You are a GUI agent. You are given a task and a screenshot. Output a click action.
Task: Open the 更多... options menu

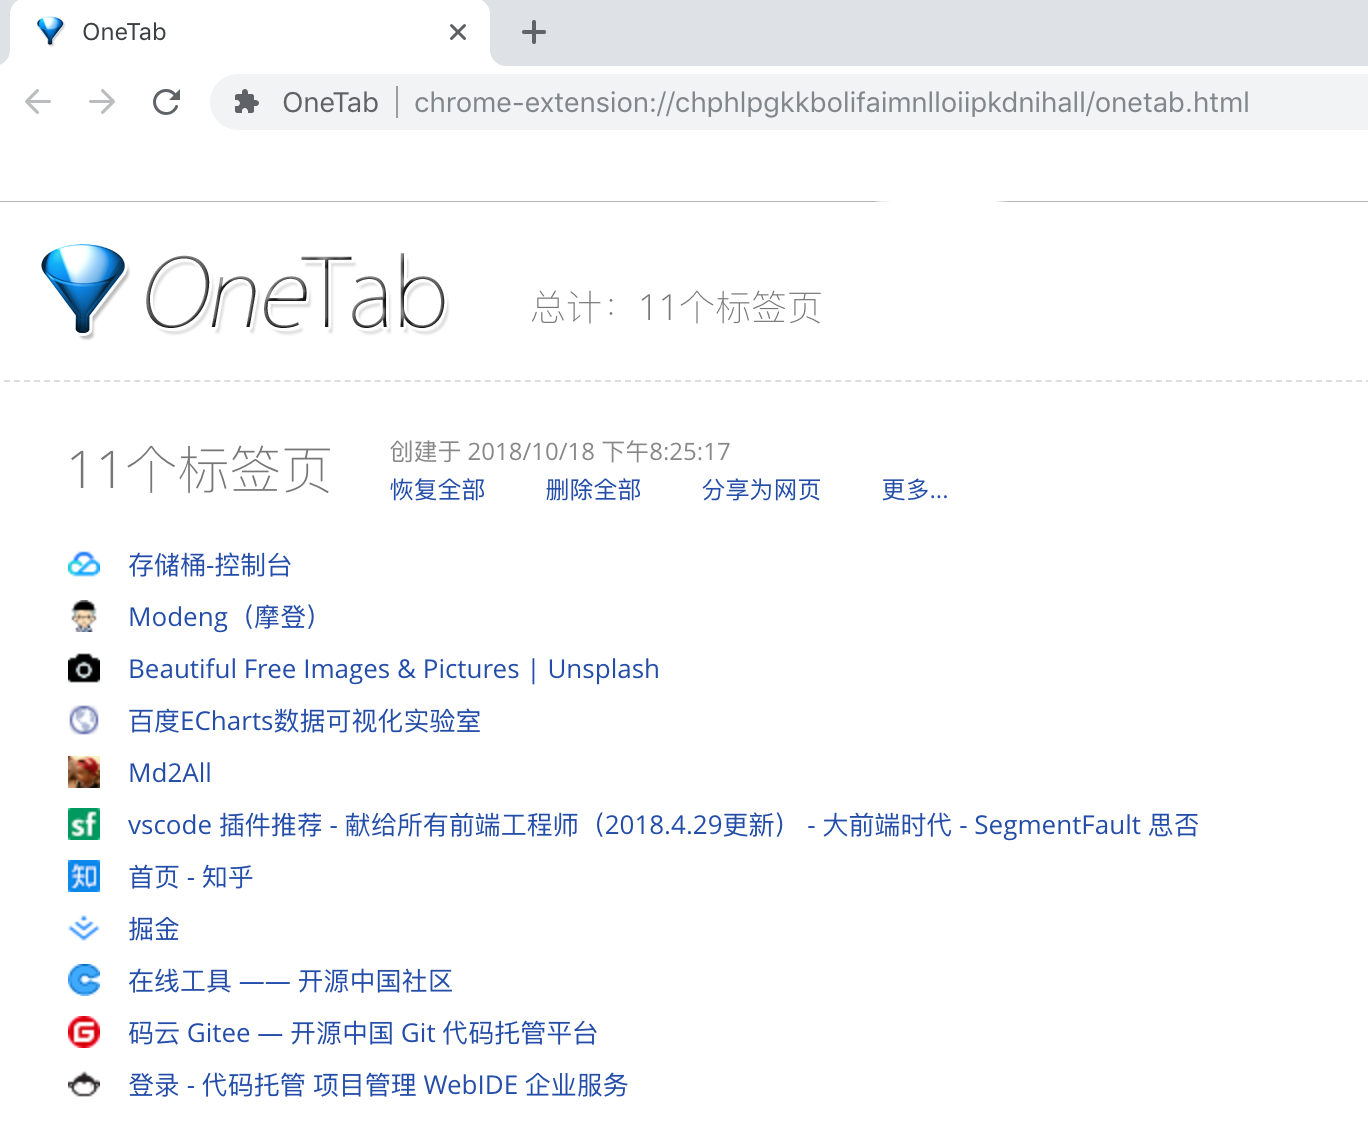914,490
